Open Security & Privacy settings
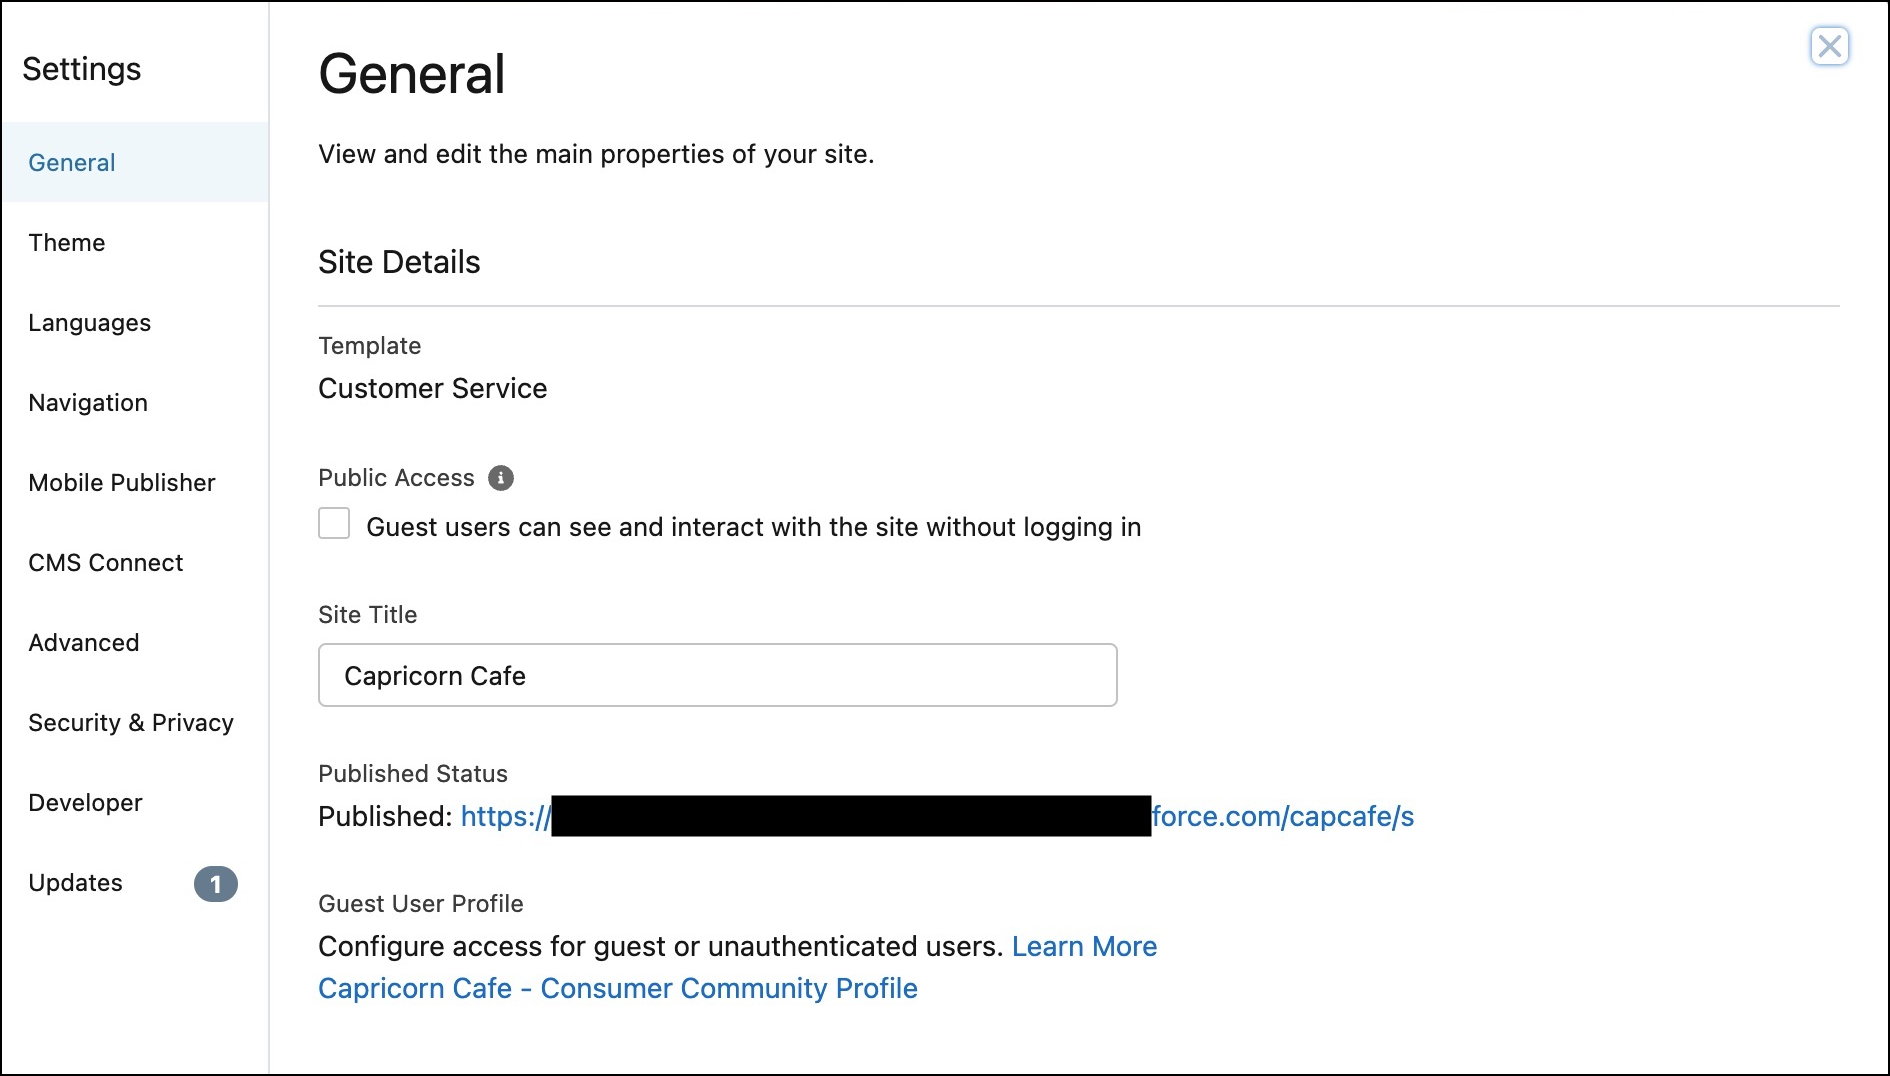The height and width of the screenshot is (1076, 1890). pyautogui.click(x=131, y=722)
